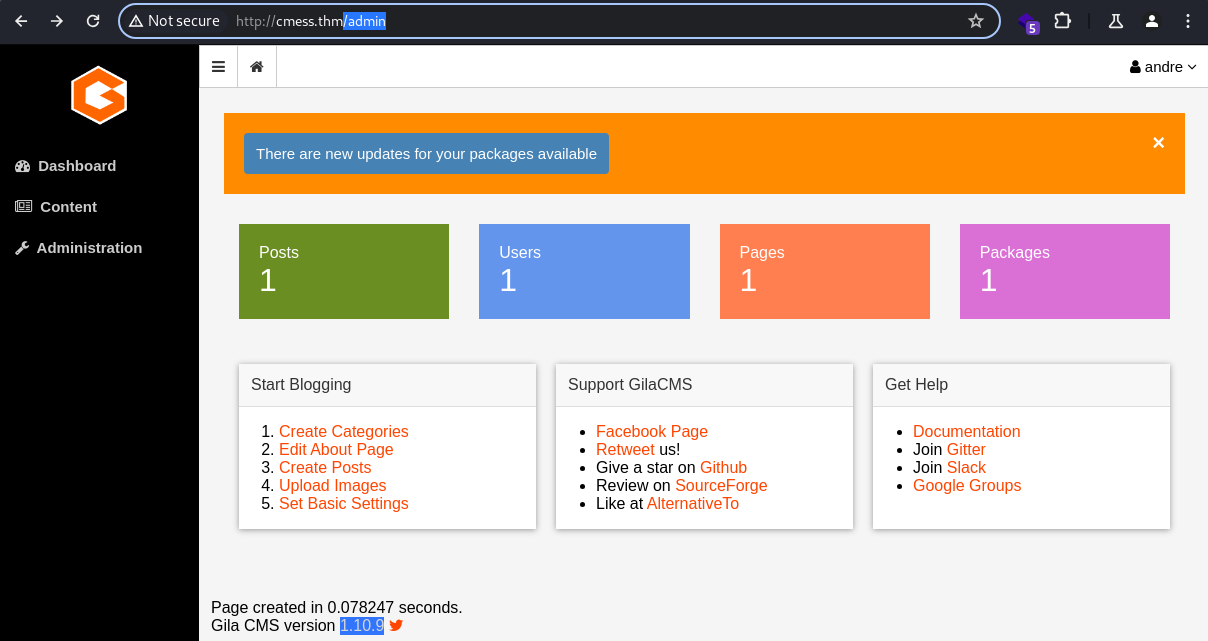This screenshot has width=1208, height=641.
Task: Click the Start Blogging panel heading
Action: (x=301, y=385)
